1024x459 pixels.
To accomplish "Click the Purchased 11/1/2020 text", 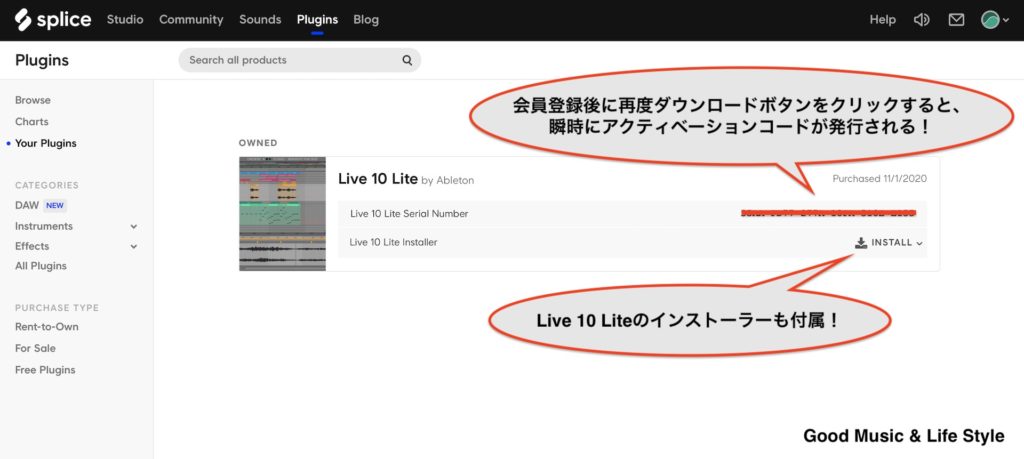I will click(879, 178).
